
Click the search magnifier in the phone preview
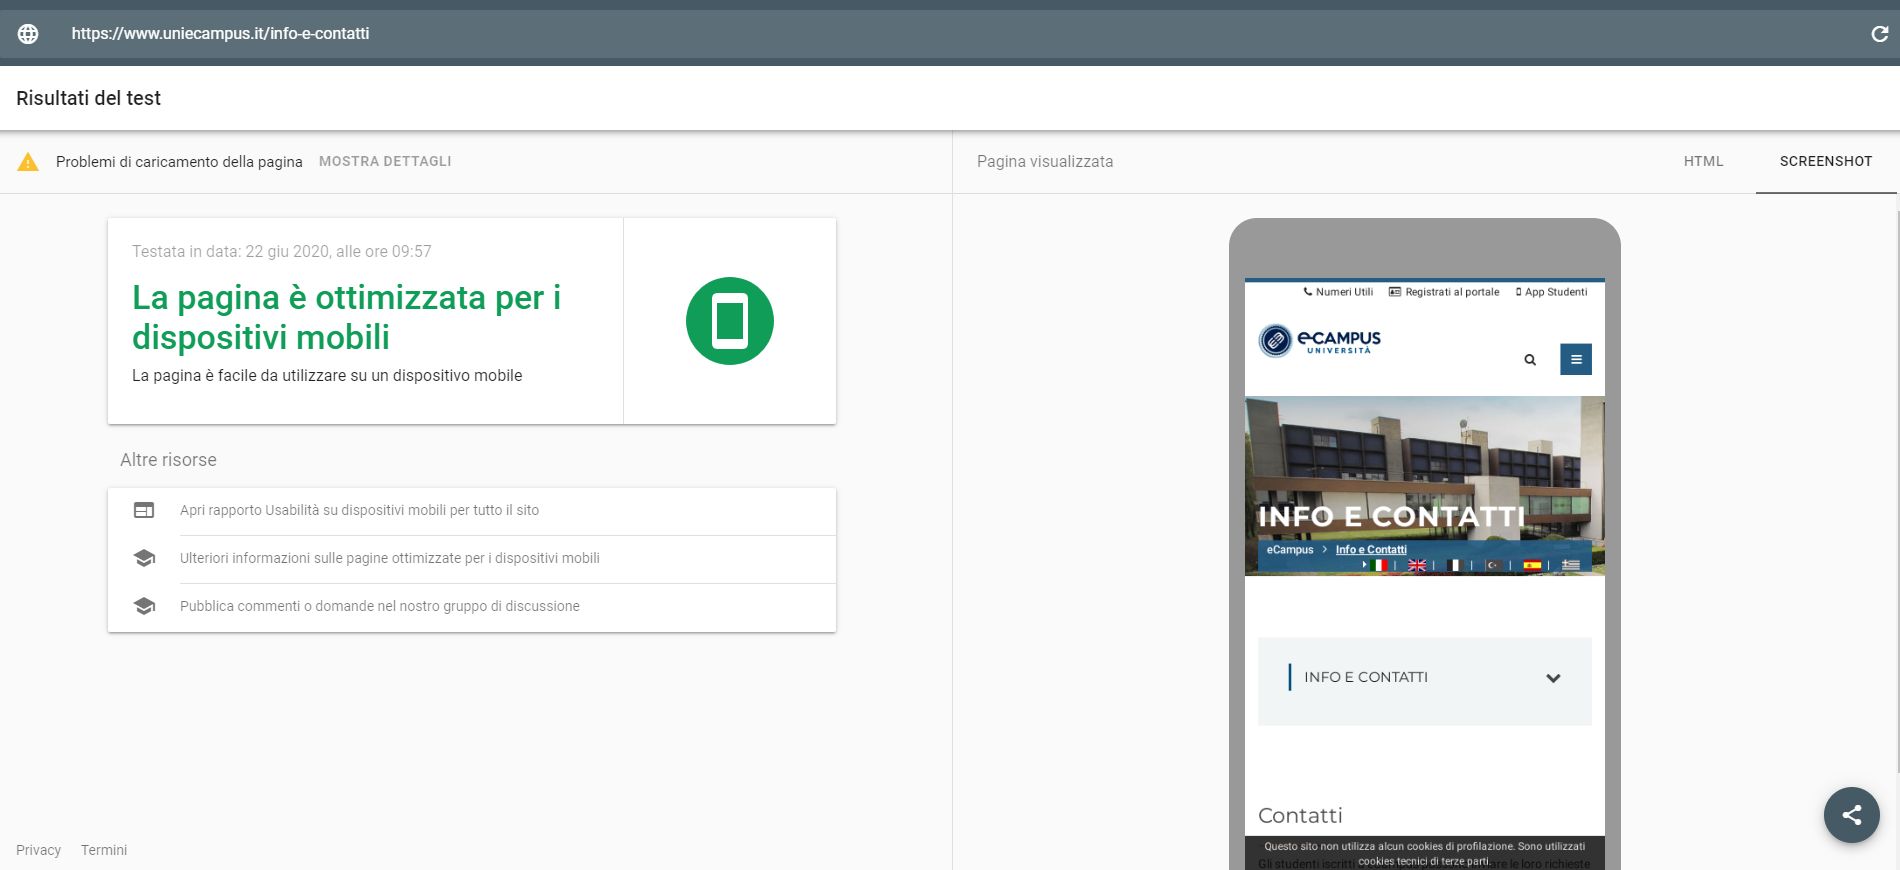1530,359
